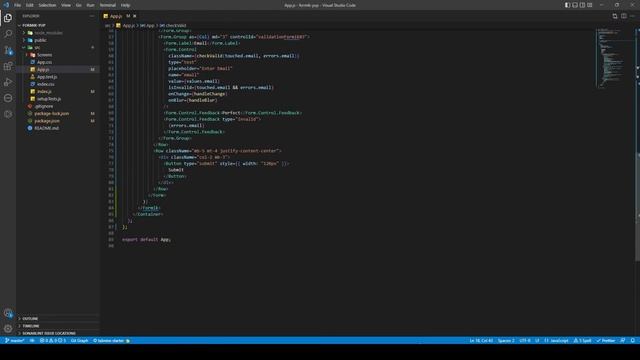This screenshot has height=360, width=640.
Task: Open index.js in the explorer
Action: point(57,91)
